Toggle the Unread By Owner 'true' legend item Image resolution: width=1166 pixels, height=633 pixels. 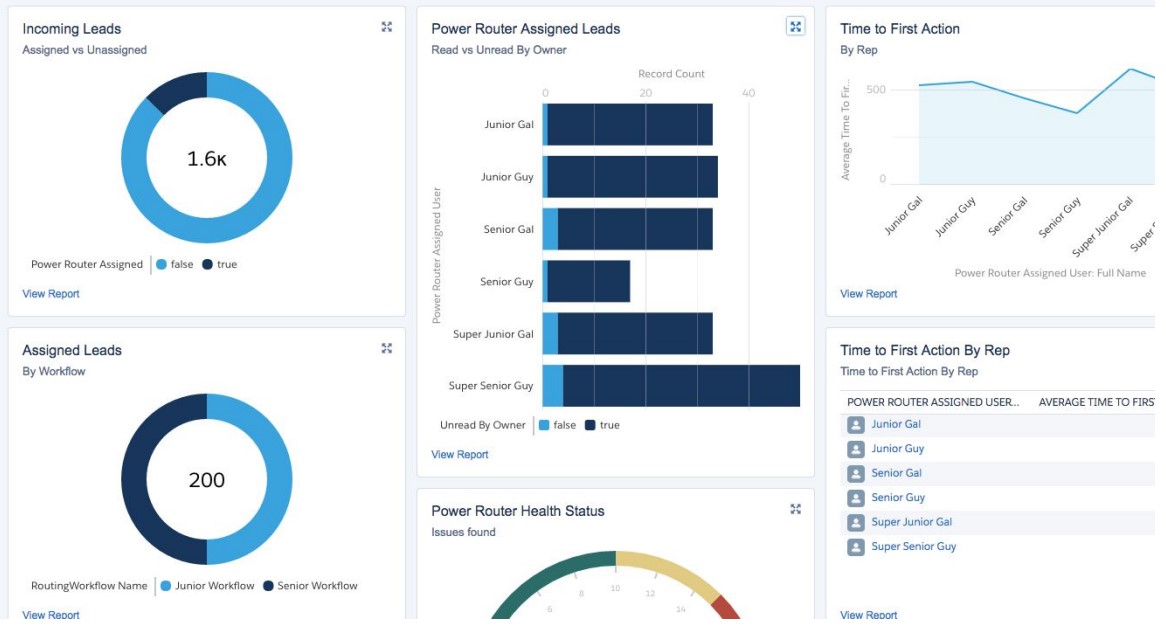[602, 425]
